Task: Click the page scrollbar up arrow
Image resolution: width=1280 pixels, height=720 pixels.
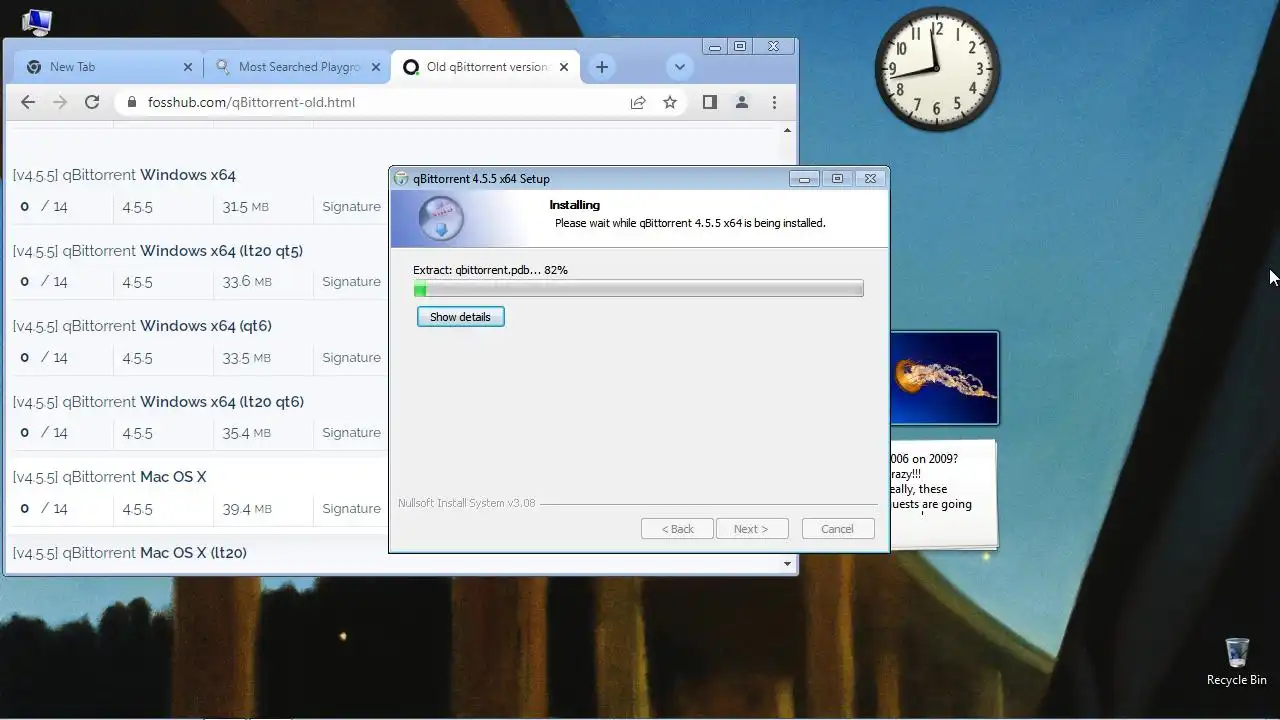Action: click(x=787, y=131)
